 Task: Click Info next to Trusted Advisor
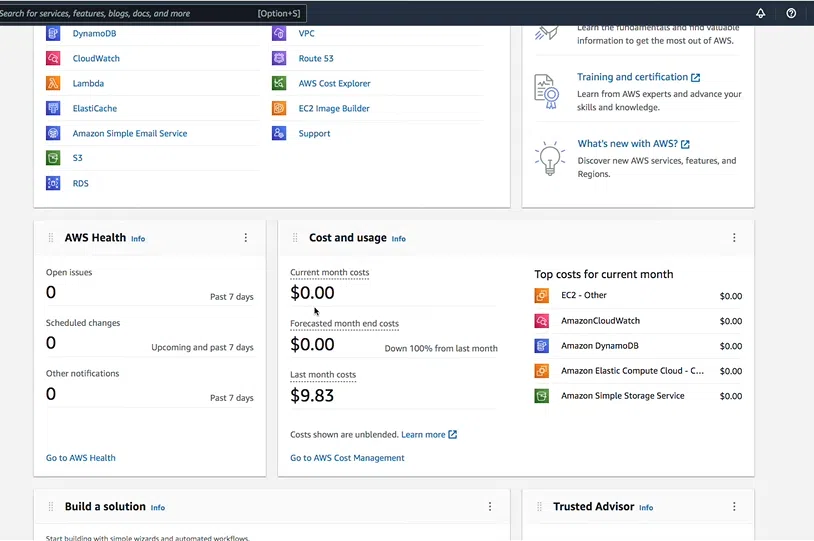(x=646, y=508)
